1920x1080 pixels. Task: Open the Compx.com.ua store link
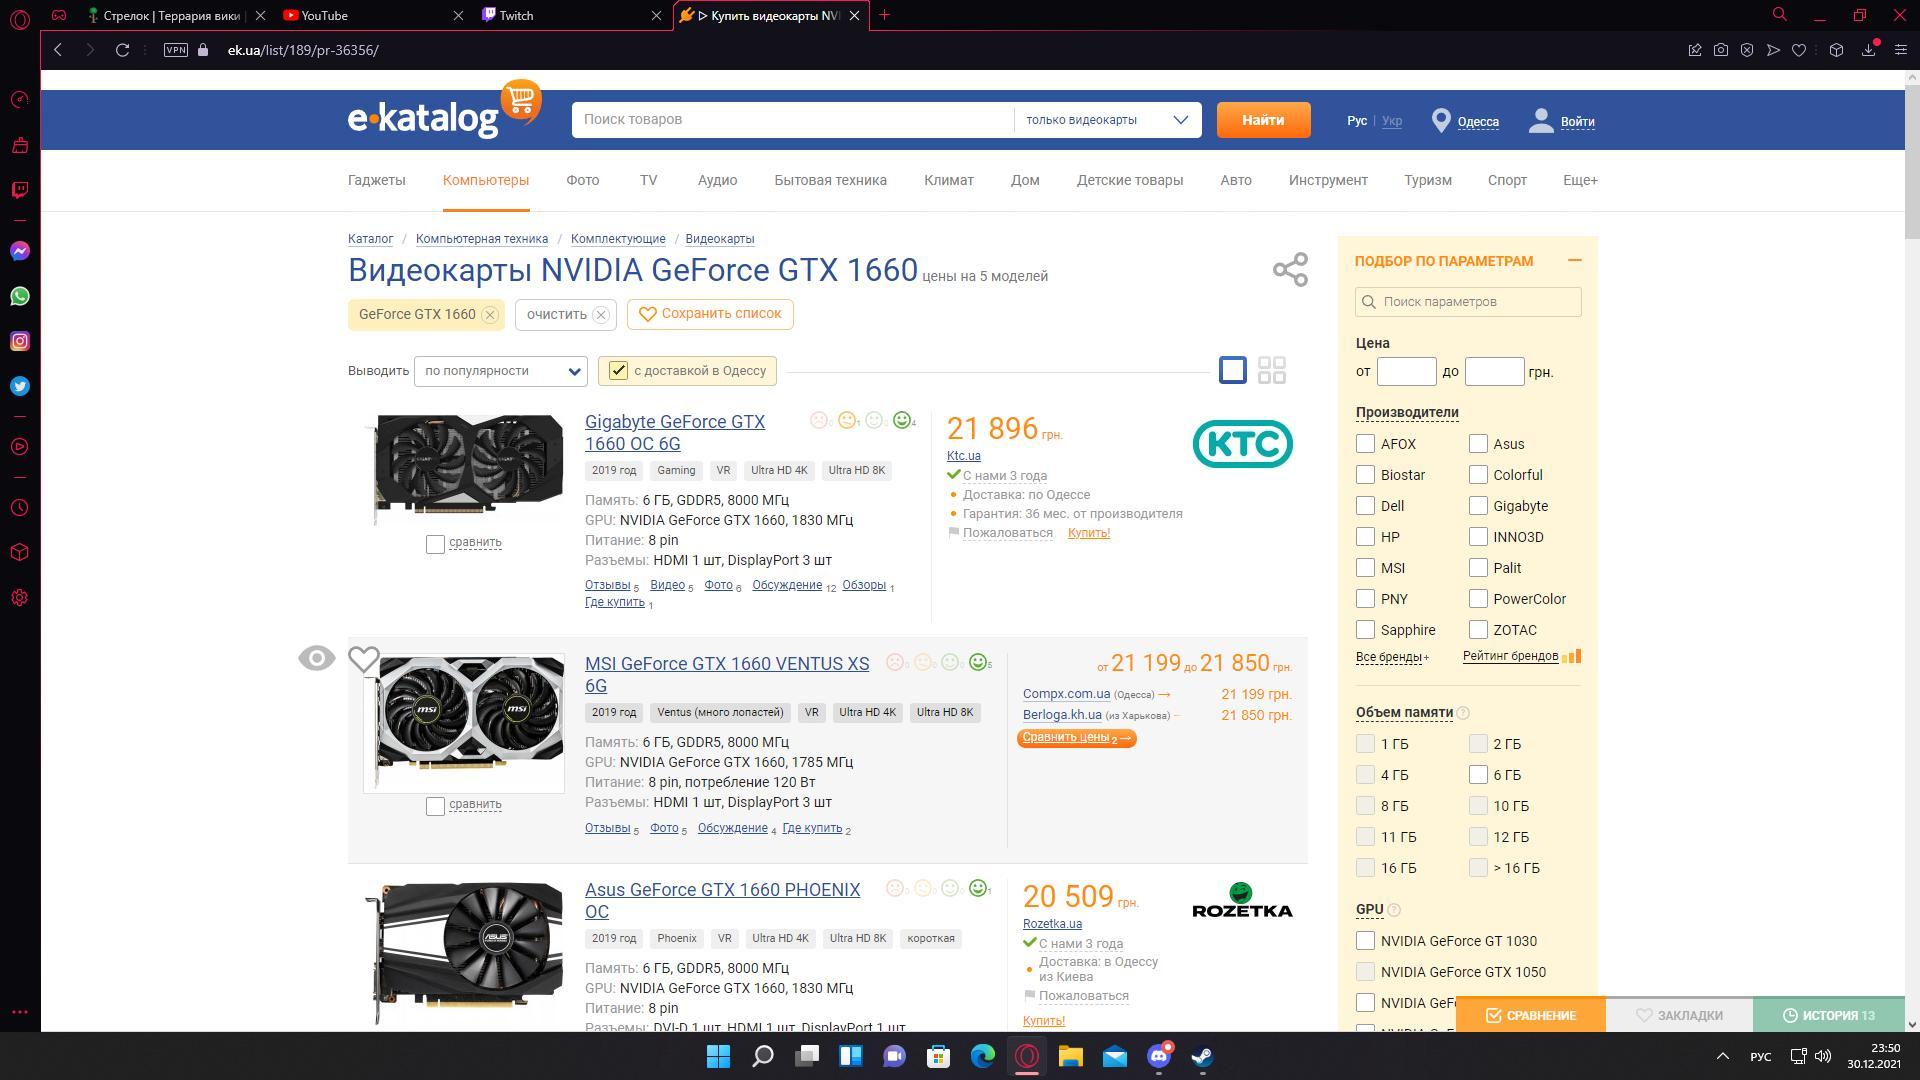[x=1066, y=694]
